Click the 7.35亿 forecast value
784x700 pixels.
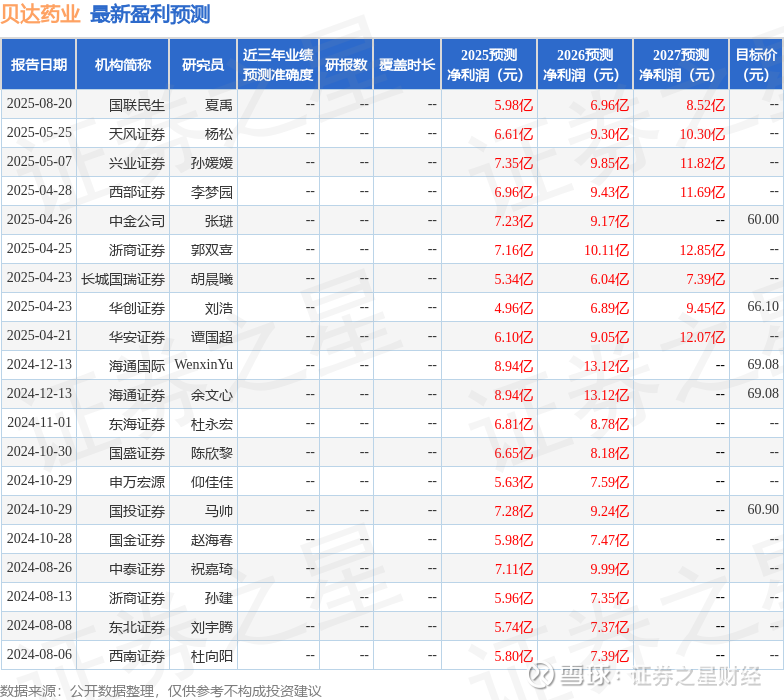pos(514,163)
